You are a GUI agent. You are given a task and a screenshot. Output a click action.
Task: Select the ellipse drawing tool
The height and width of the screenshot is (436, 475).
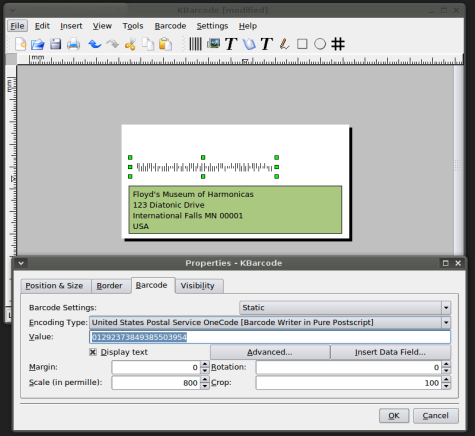[x=320, y=44]
